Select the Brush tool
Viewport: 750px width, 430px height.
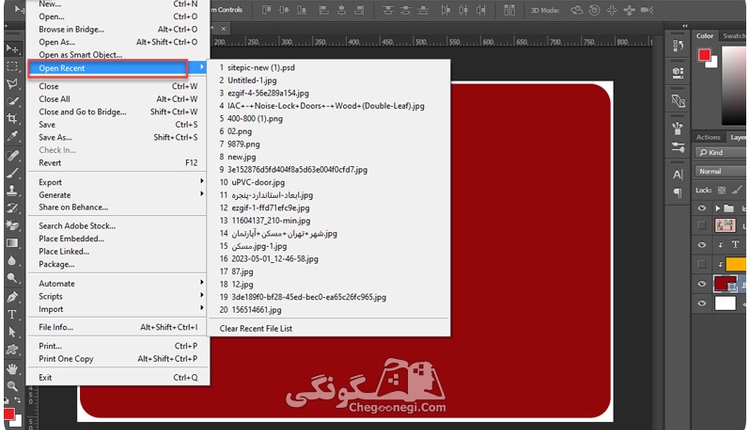point(12,173)
